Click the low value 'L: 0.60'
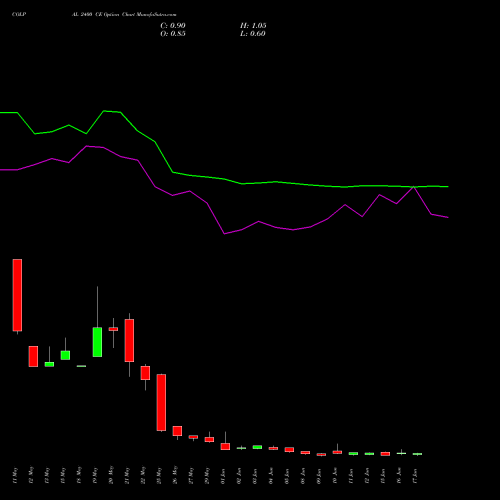The width and height of the screenshot is (500, 500). (x=253, y=34)
